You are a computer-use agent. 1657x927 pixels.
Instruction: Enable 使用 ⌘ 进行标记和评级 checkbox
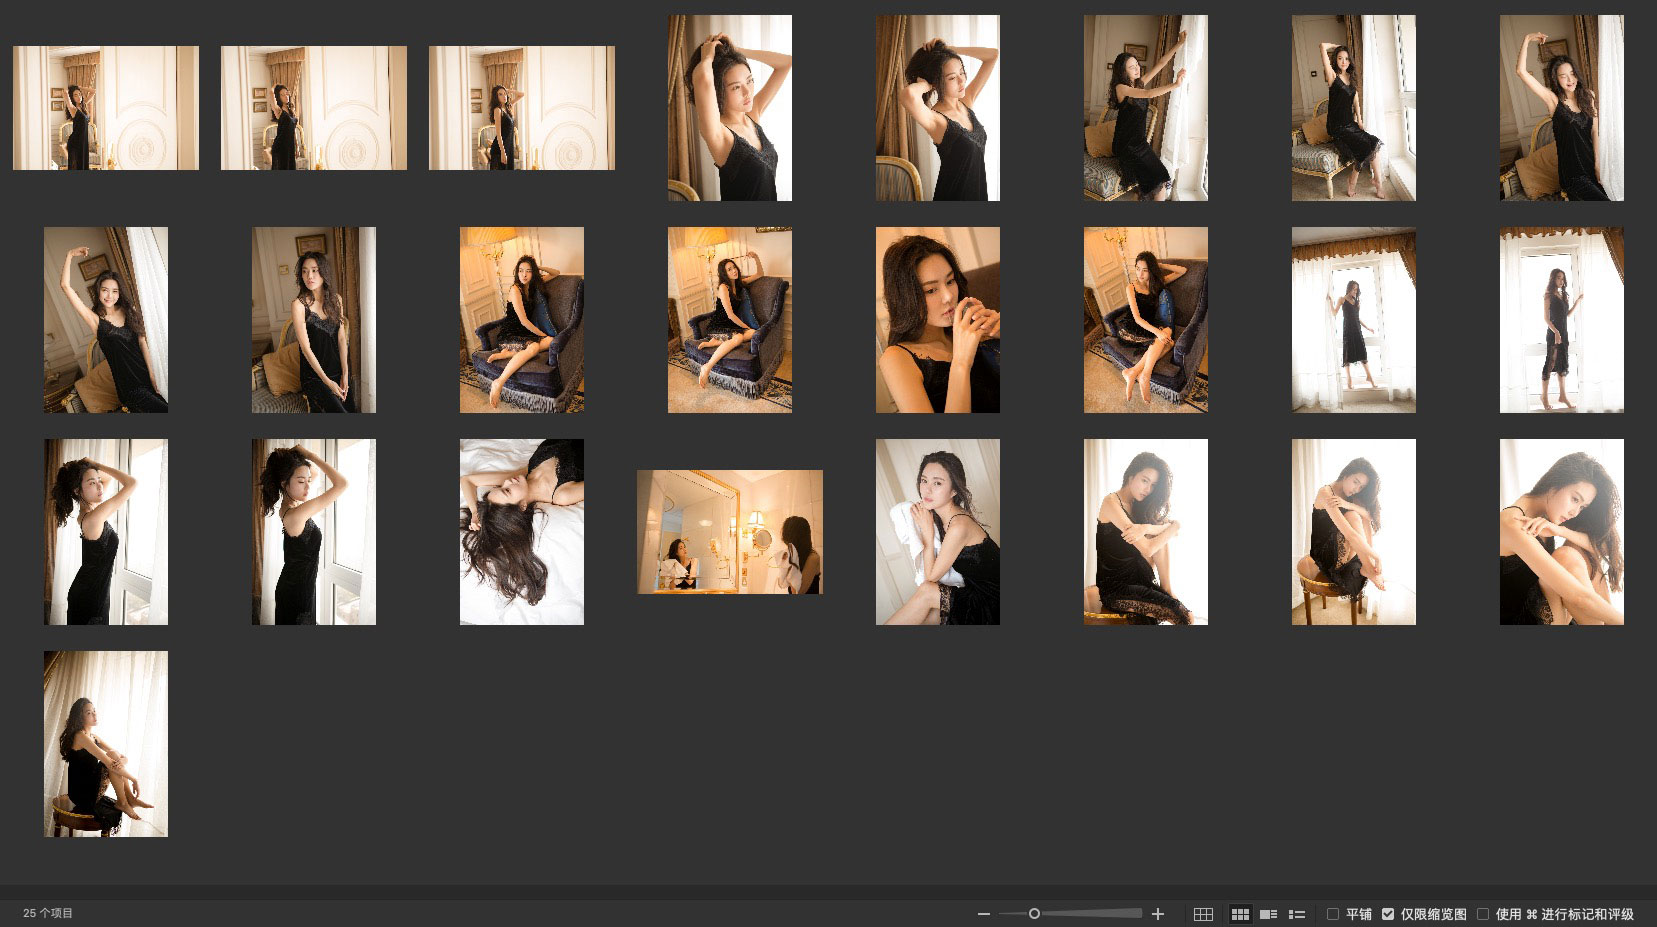[x=1483, y=914]
